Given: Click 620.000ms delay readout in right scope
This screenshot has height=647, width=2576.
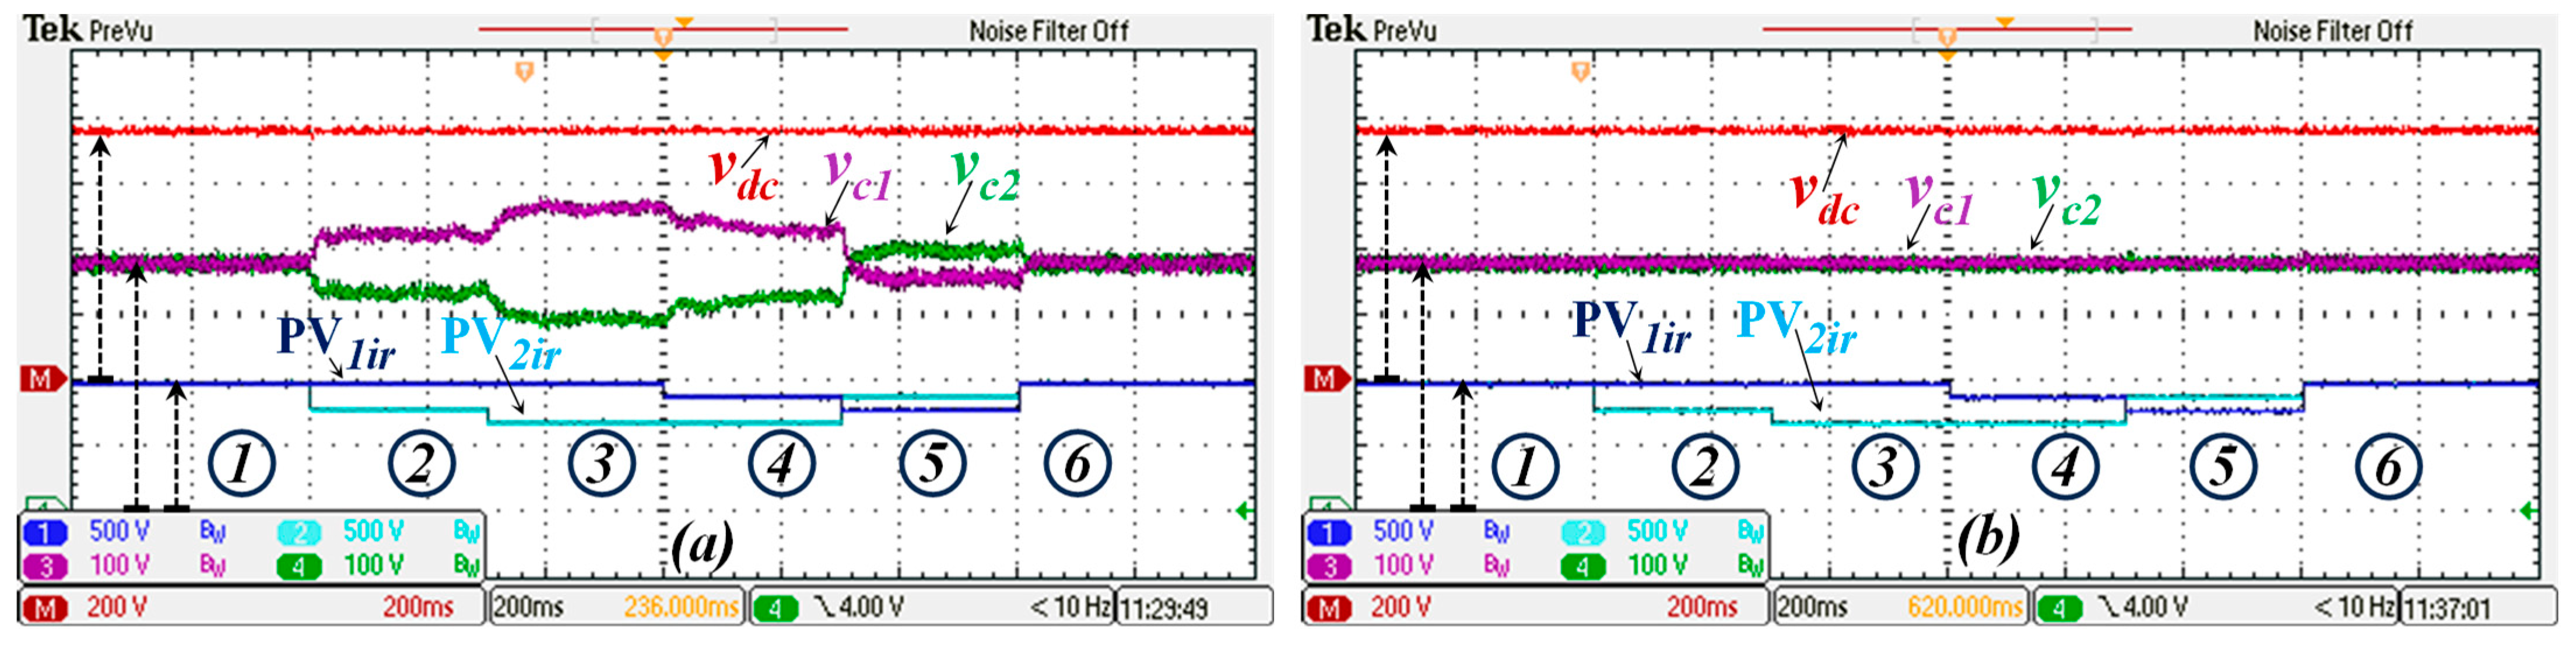Looking at the screenshot, I should tap(1965, 607).
